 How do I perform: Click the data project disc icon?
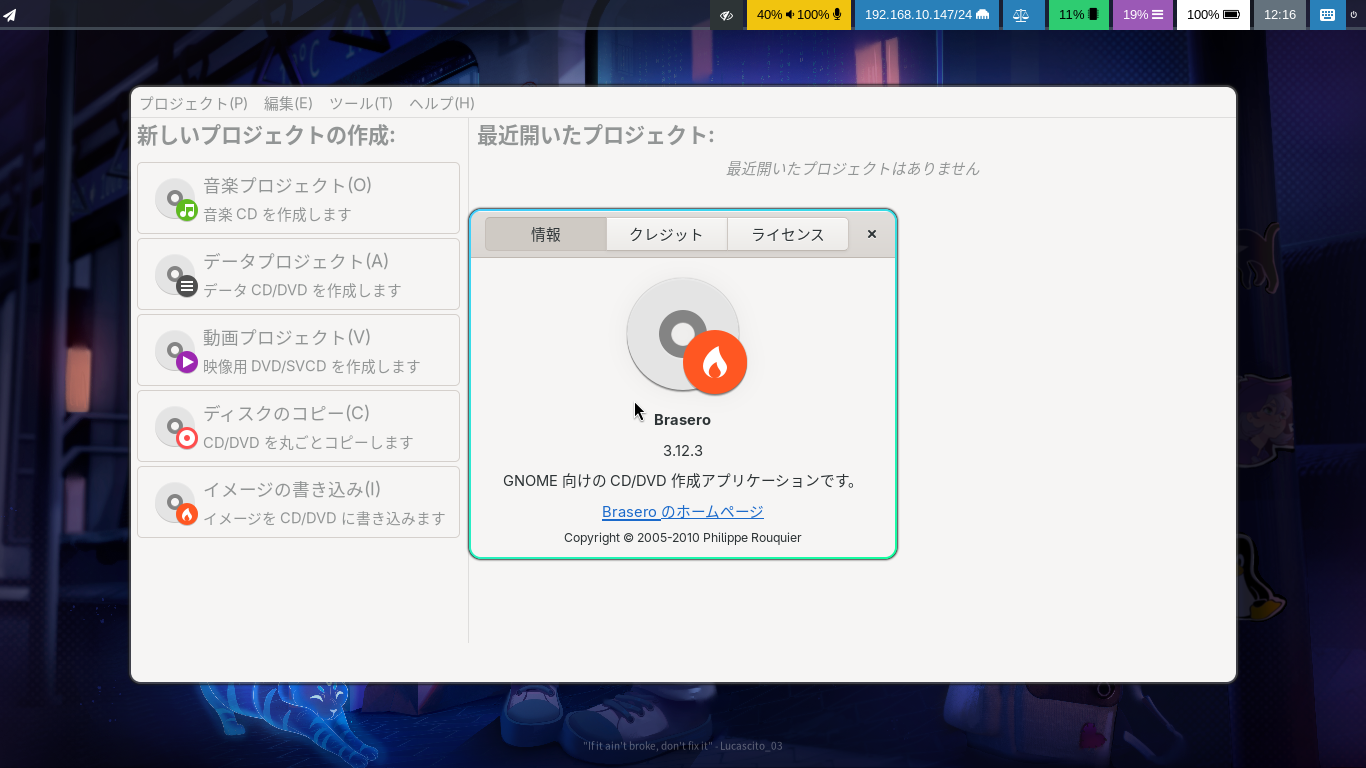(x=176, y=275)
